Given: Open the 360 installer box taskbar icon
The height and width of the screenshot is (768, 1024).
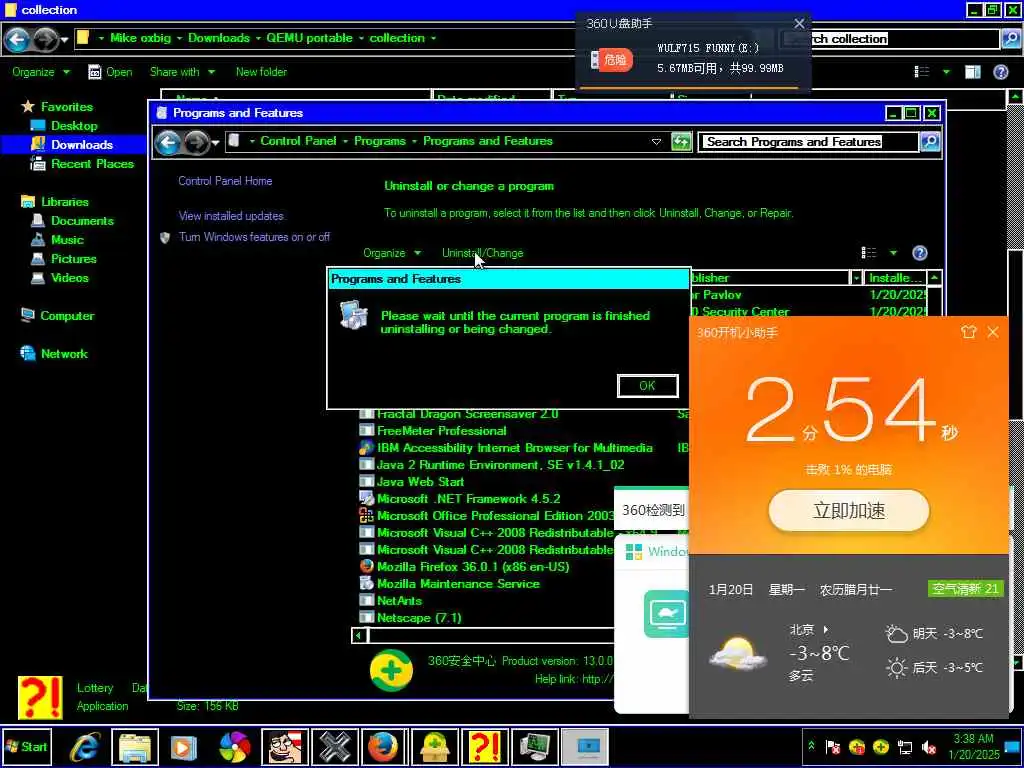Looking at the screenshot, I should pyautogui.click(x=434, y=747).
